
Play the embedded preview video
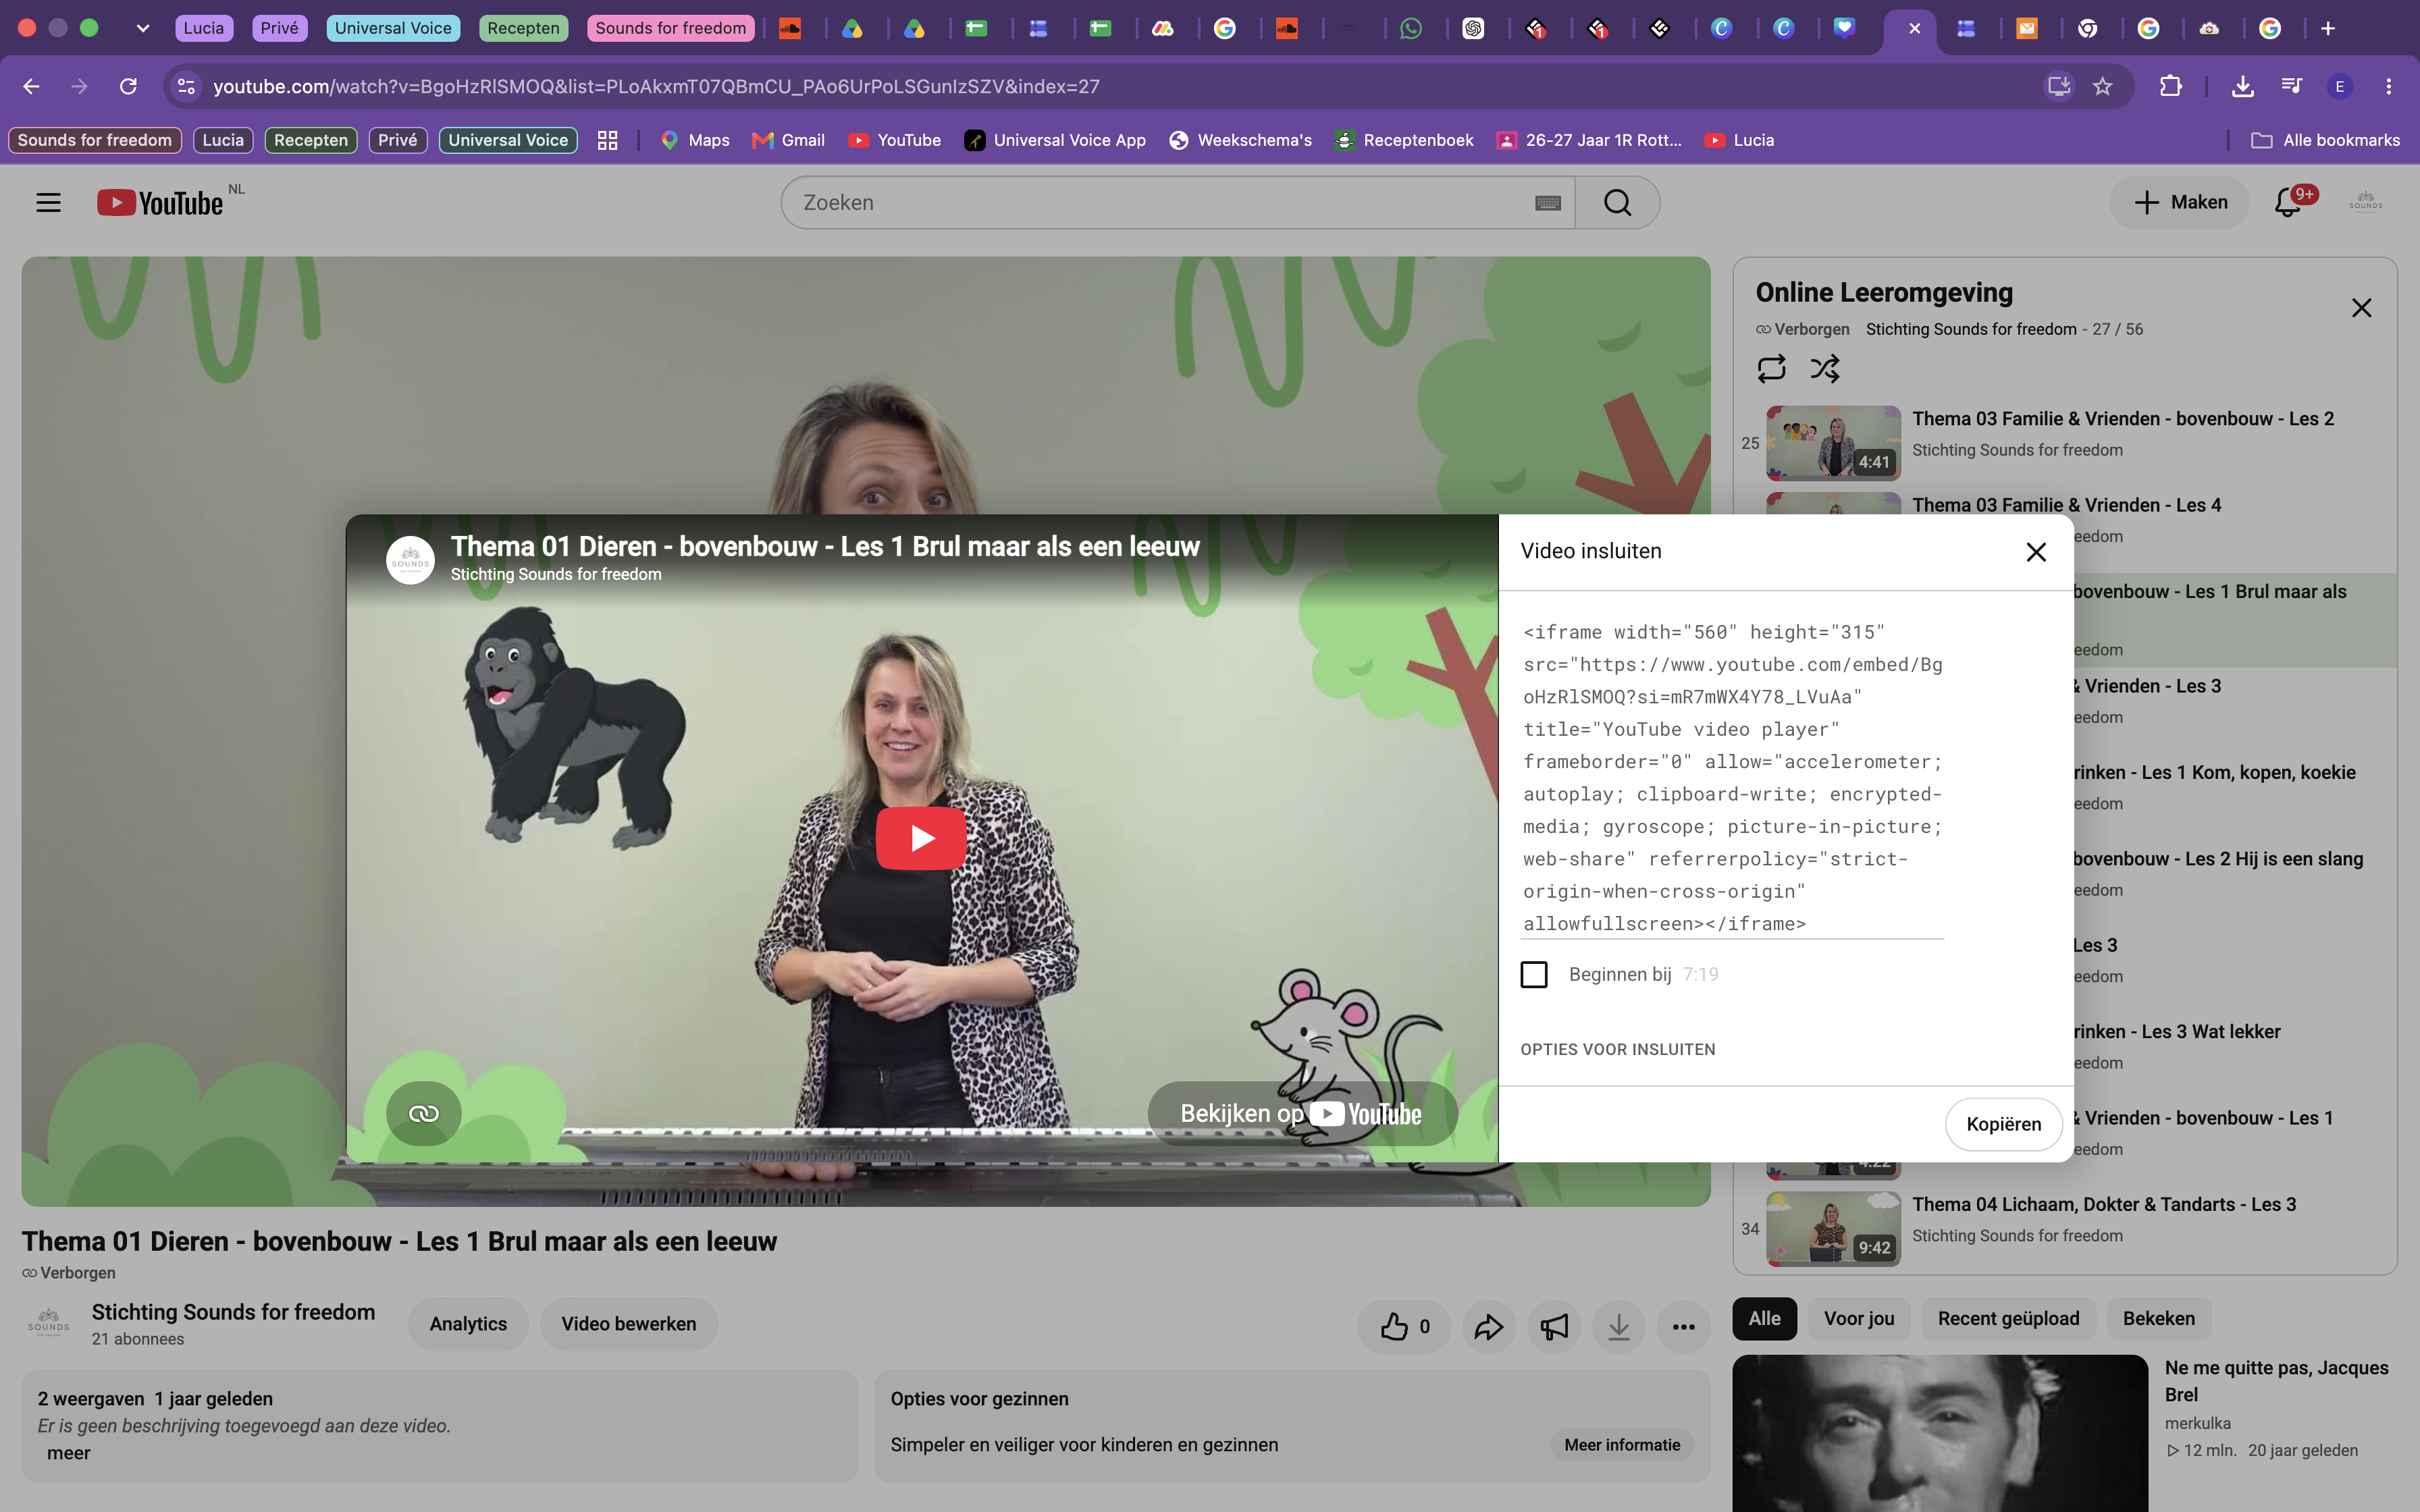coord(921,838)
